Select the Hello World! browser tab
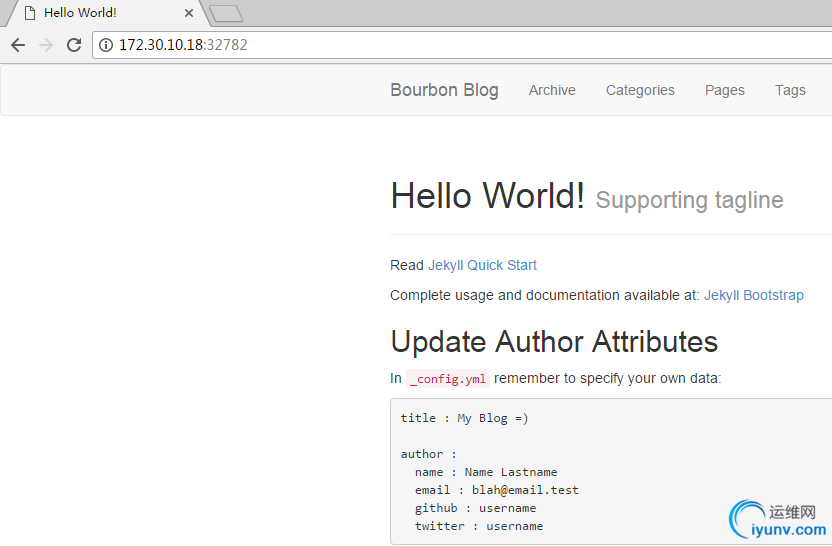Image resolution: width=832 pixels, height=546 pixels. coord(106,13)
